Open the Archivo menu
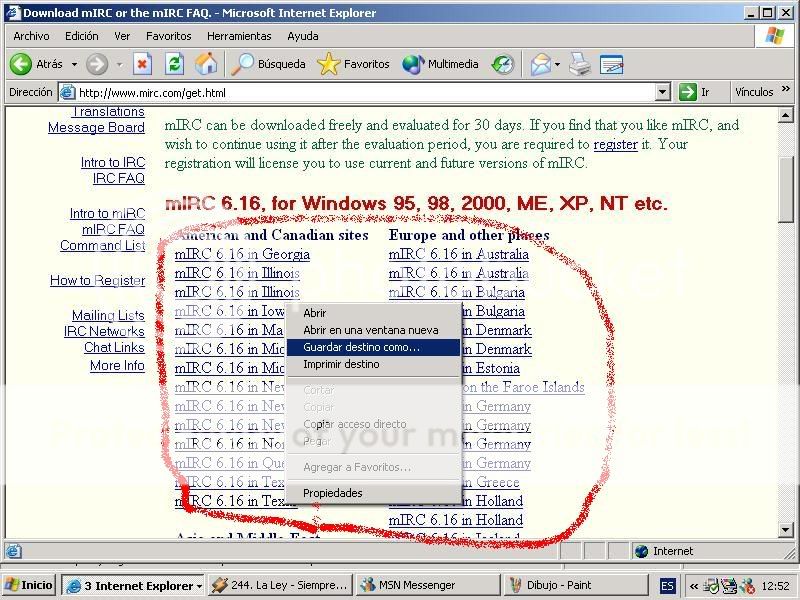 pos(31,36)
